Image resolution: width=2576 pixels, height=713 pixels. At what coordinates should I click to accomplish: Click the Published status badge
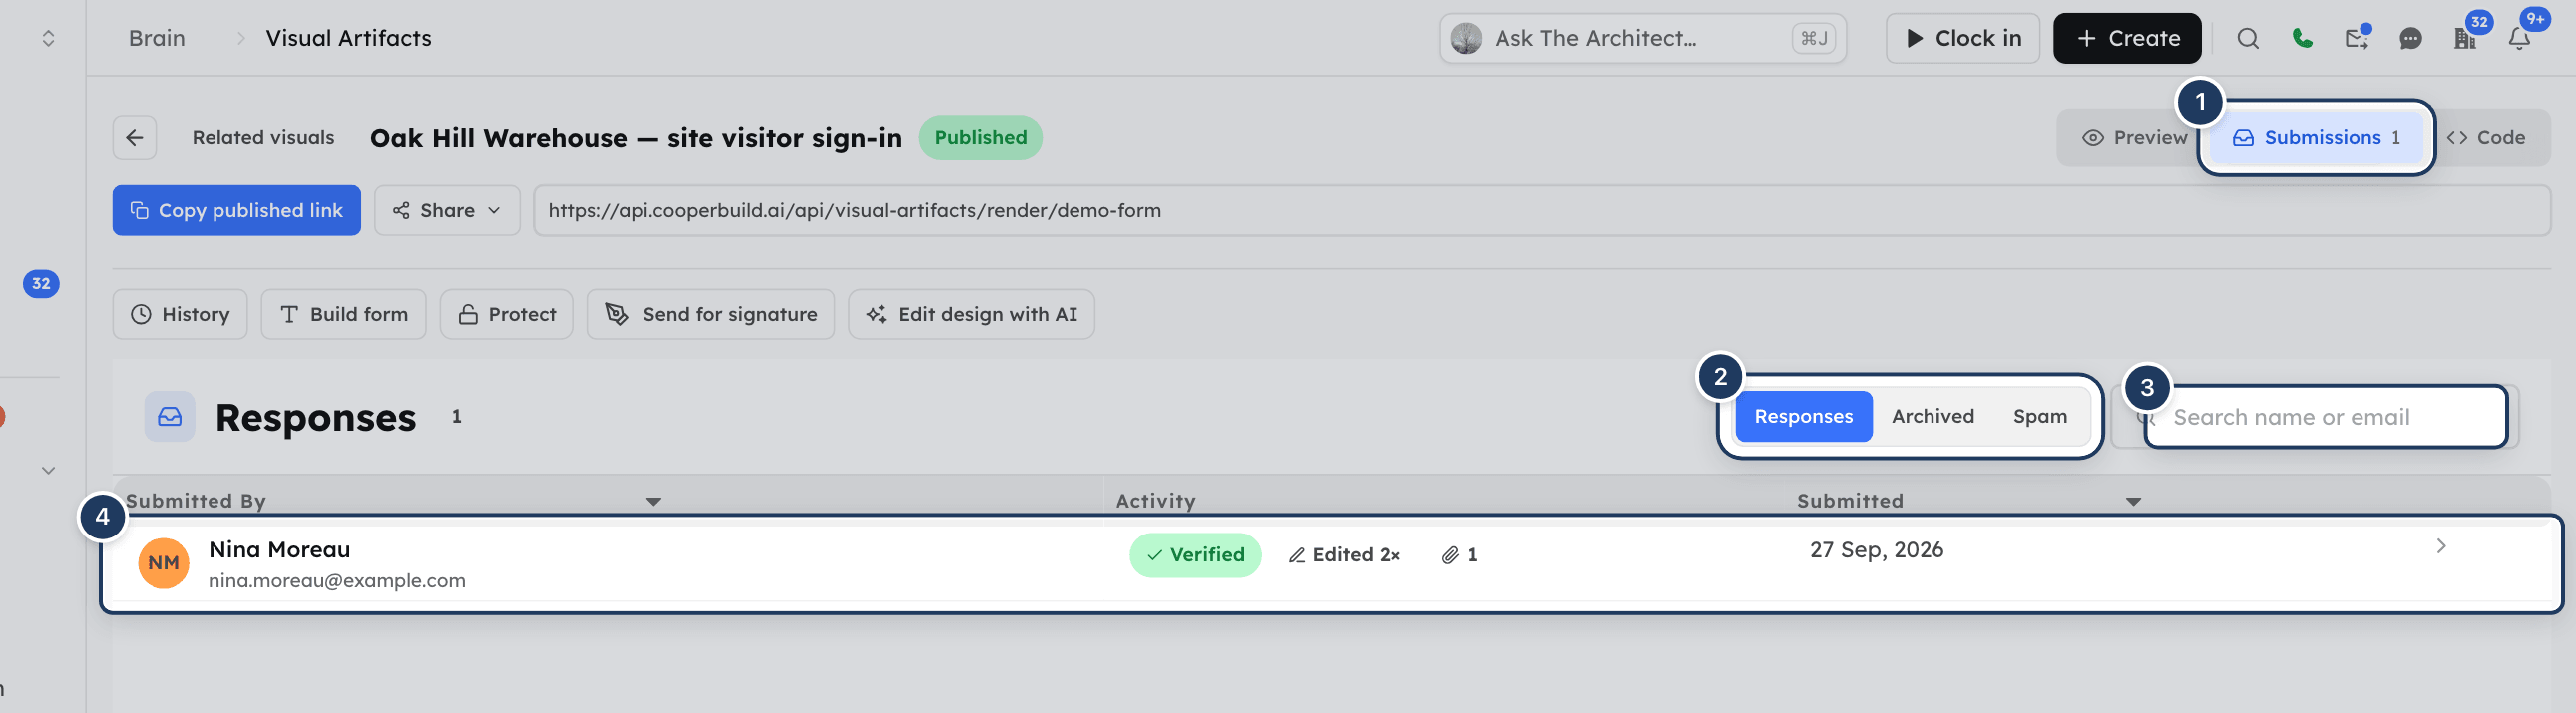coord(980,137)
